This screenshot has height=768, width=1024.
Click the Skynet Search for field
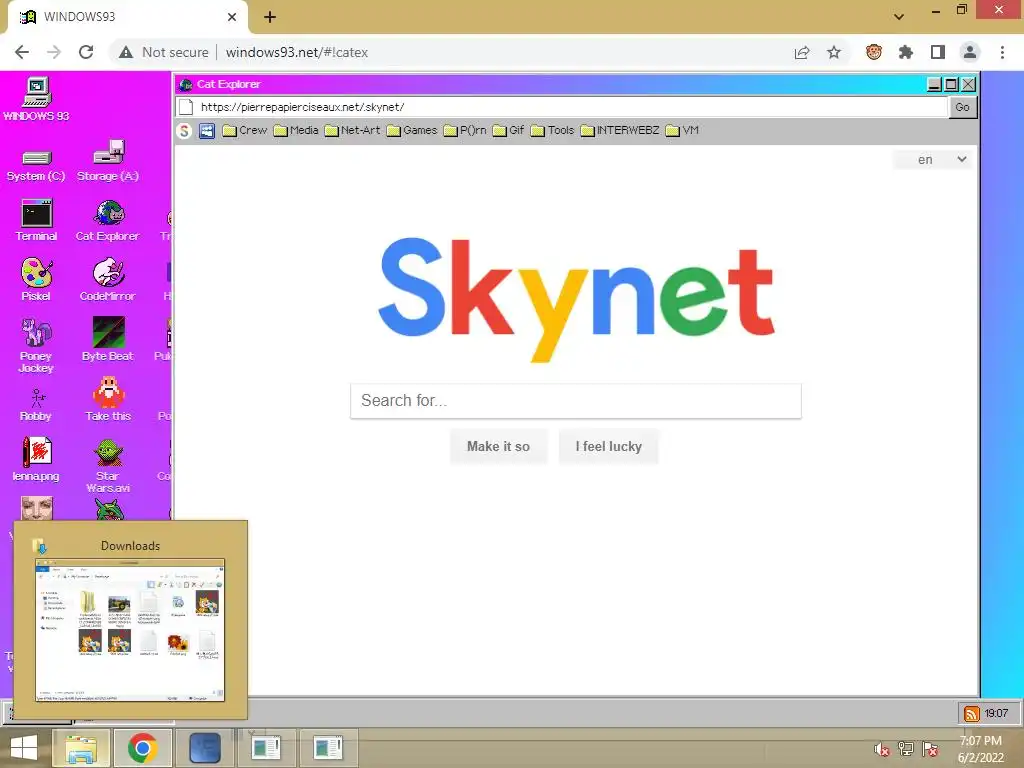tap(576, 400)
